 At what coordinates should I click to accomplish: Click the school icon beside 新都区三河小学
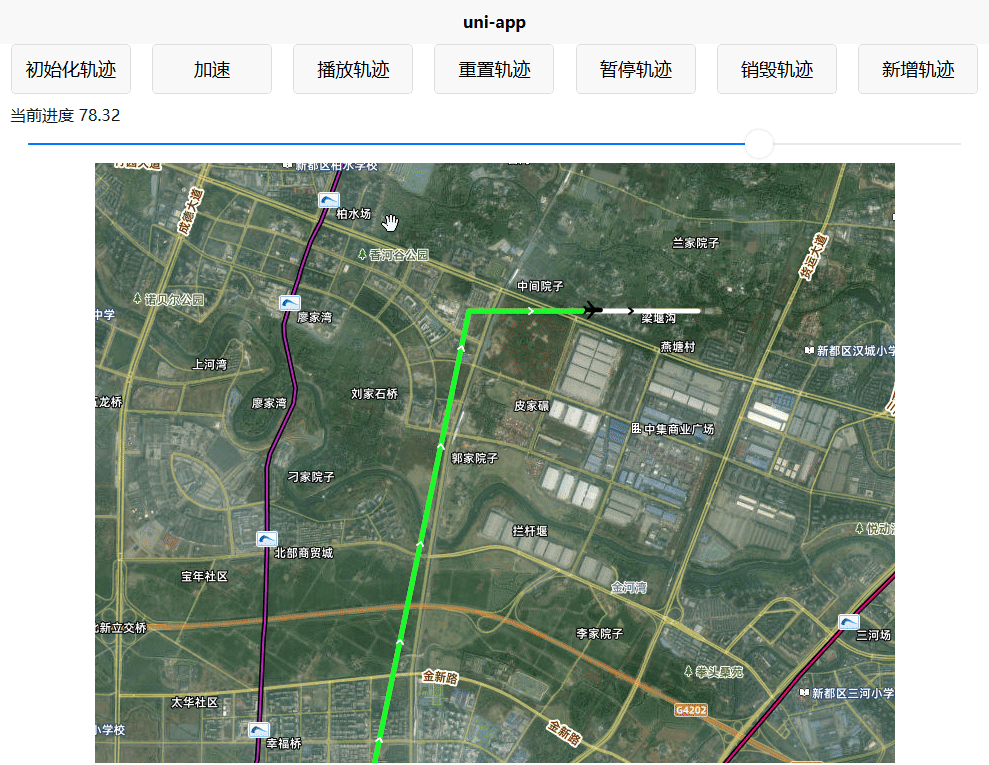point(804,692)
